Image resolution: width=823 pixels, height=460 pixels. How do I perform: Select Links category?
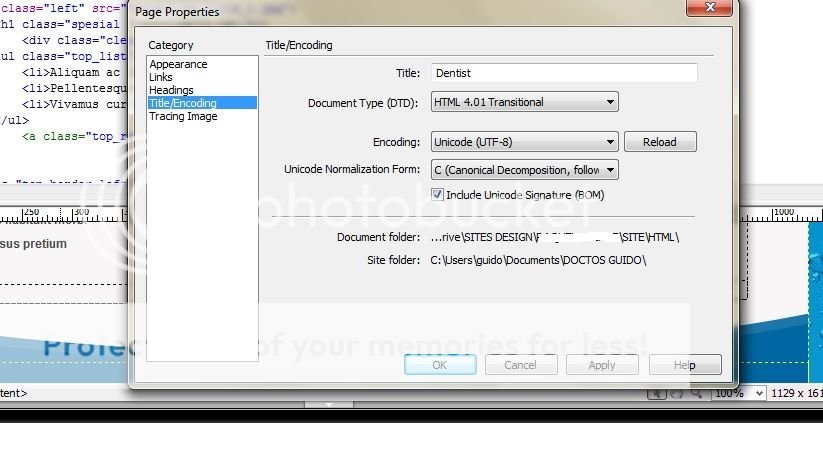(161, 77)
